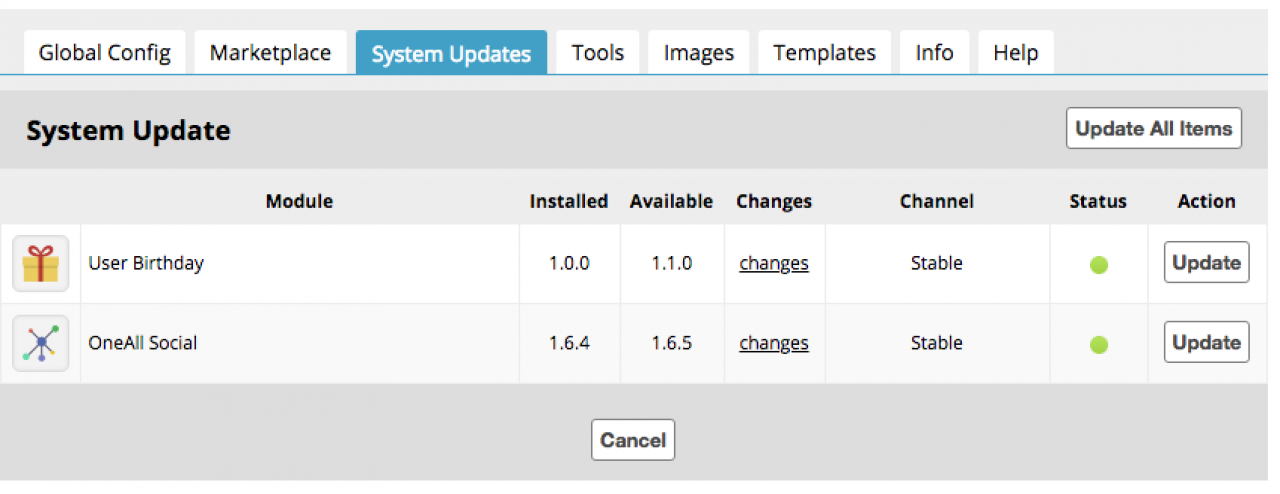Click the OneAll Social module name
Screen dimensions: 1280x494
coord(143,343)
